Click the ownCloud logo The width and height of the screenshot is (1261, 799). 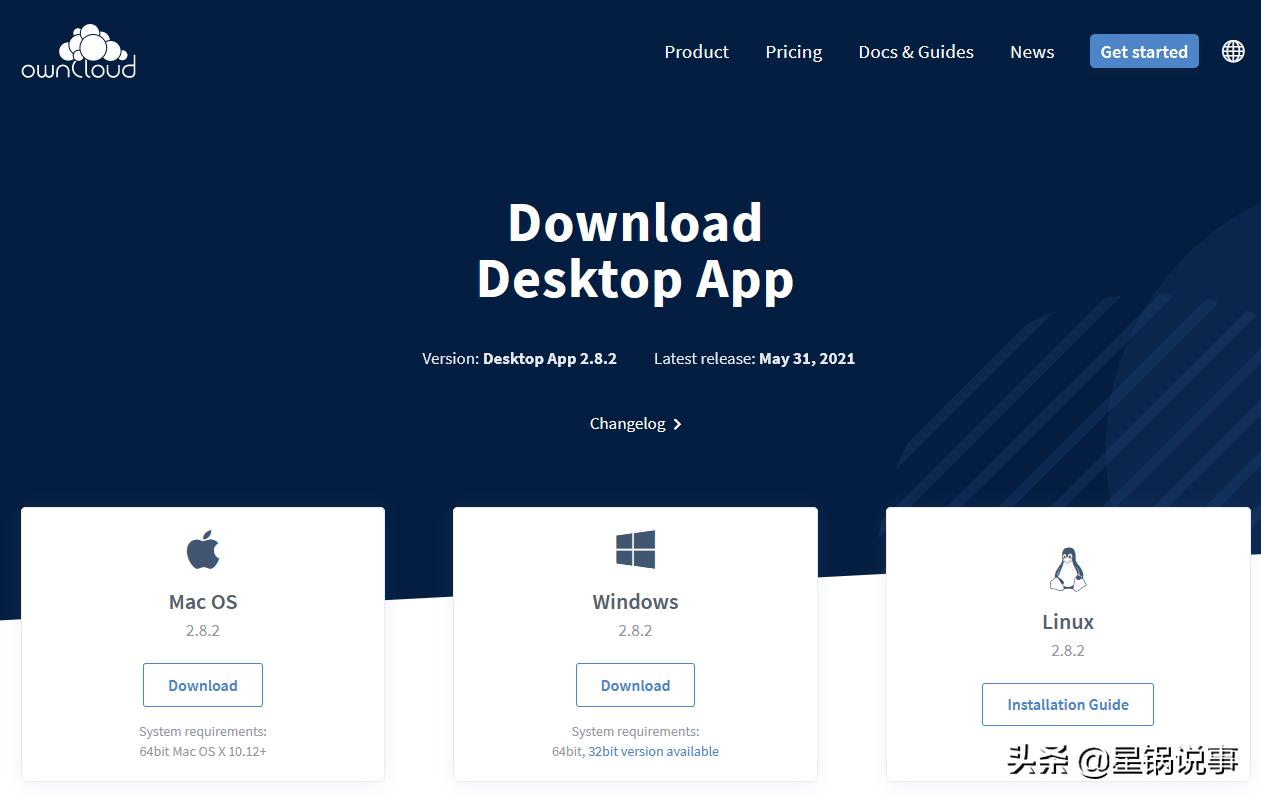pos(79,52)
